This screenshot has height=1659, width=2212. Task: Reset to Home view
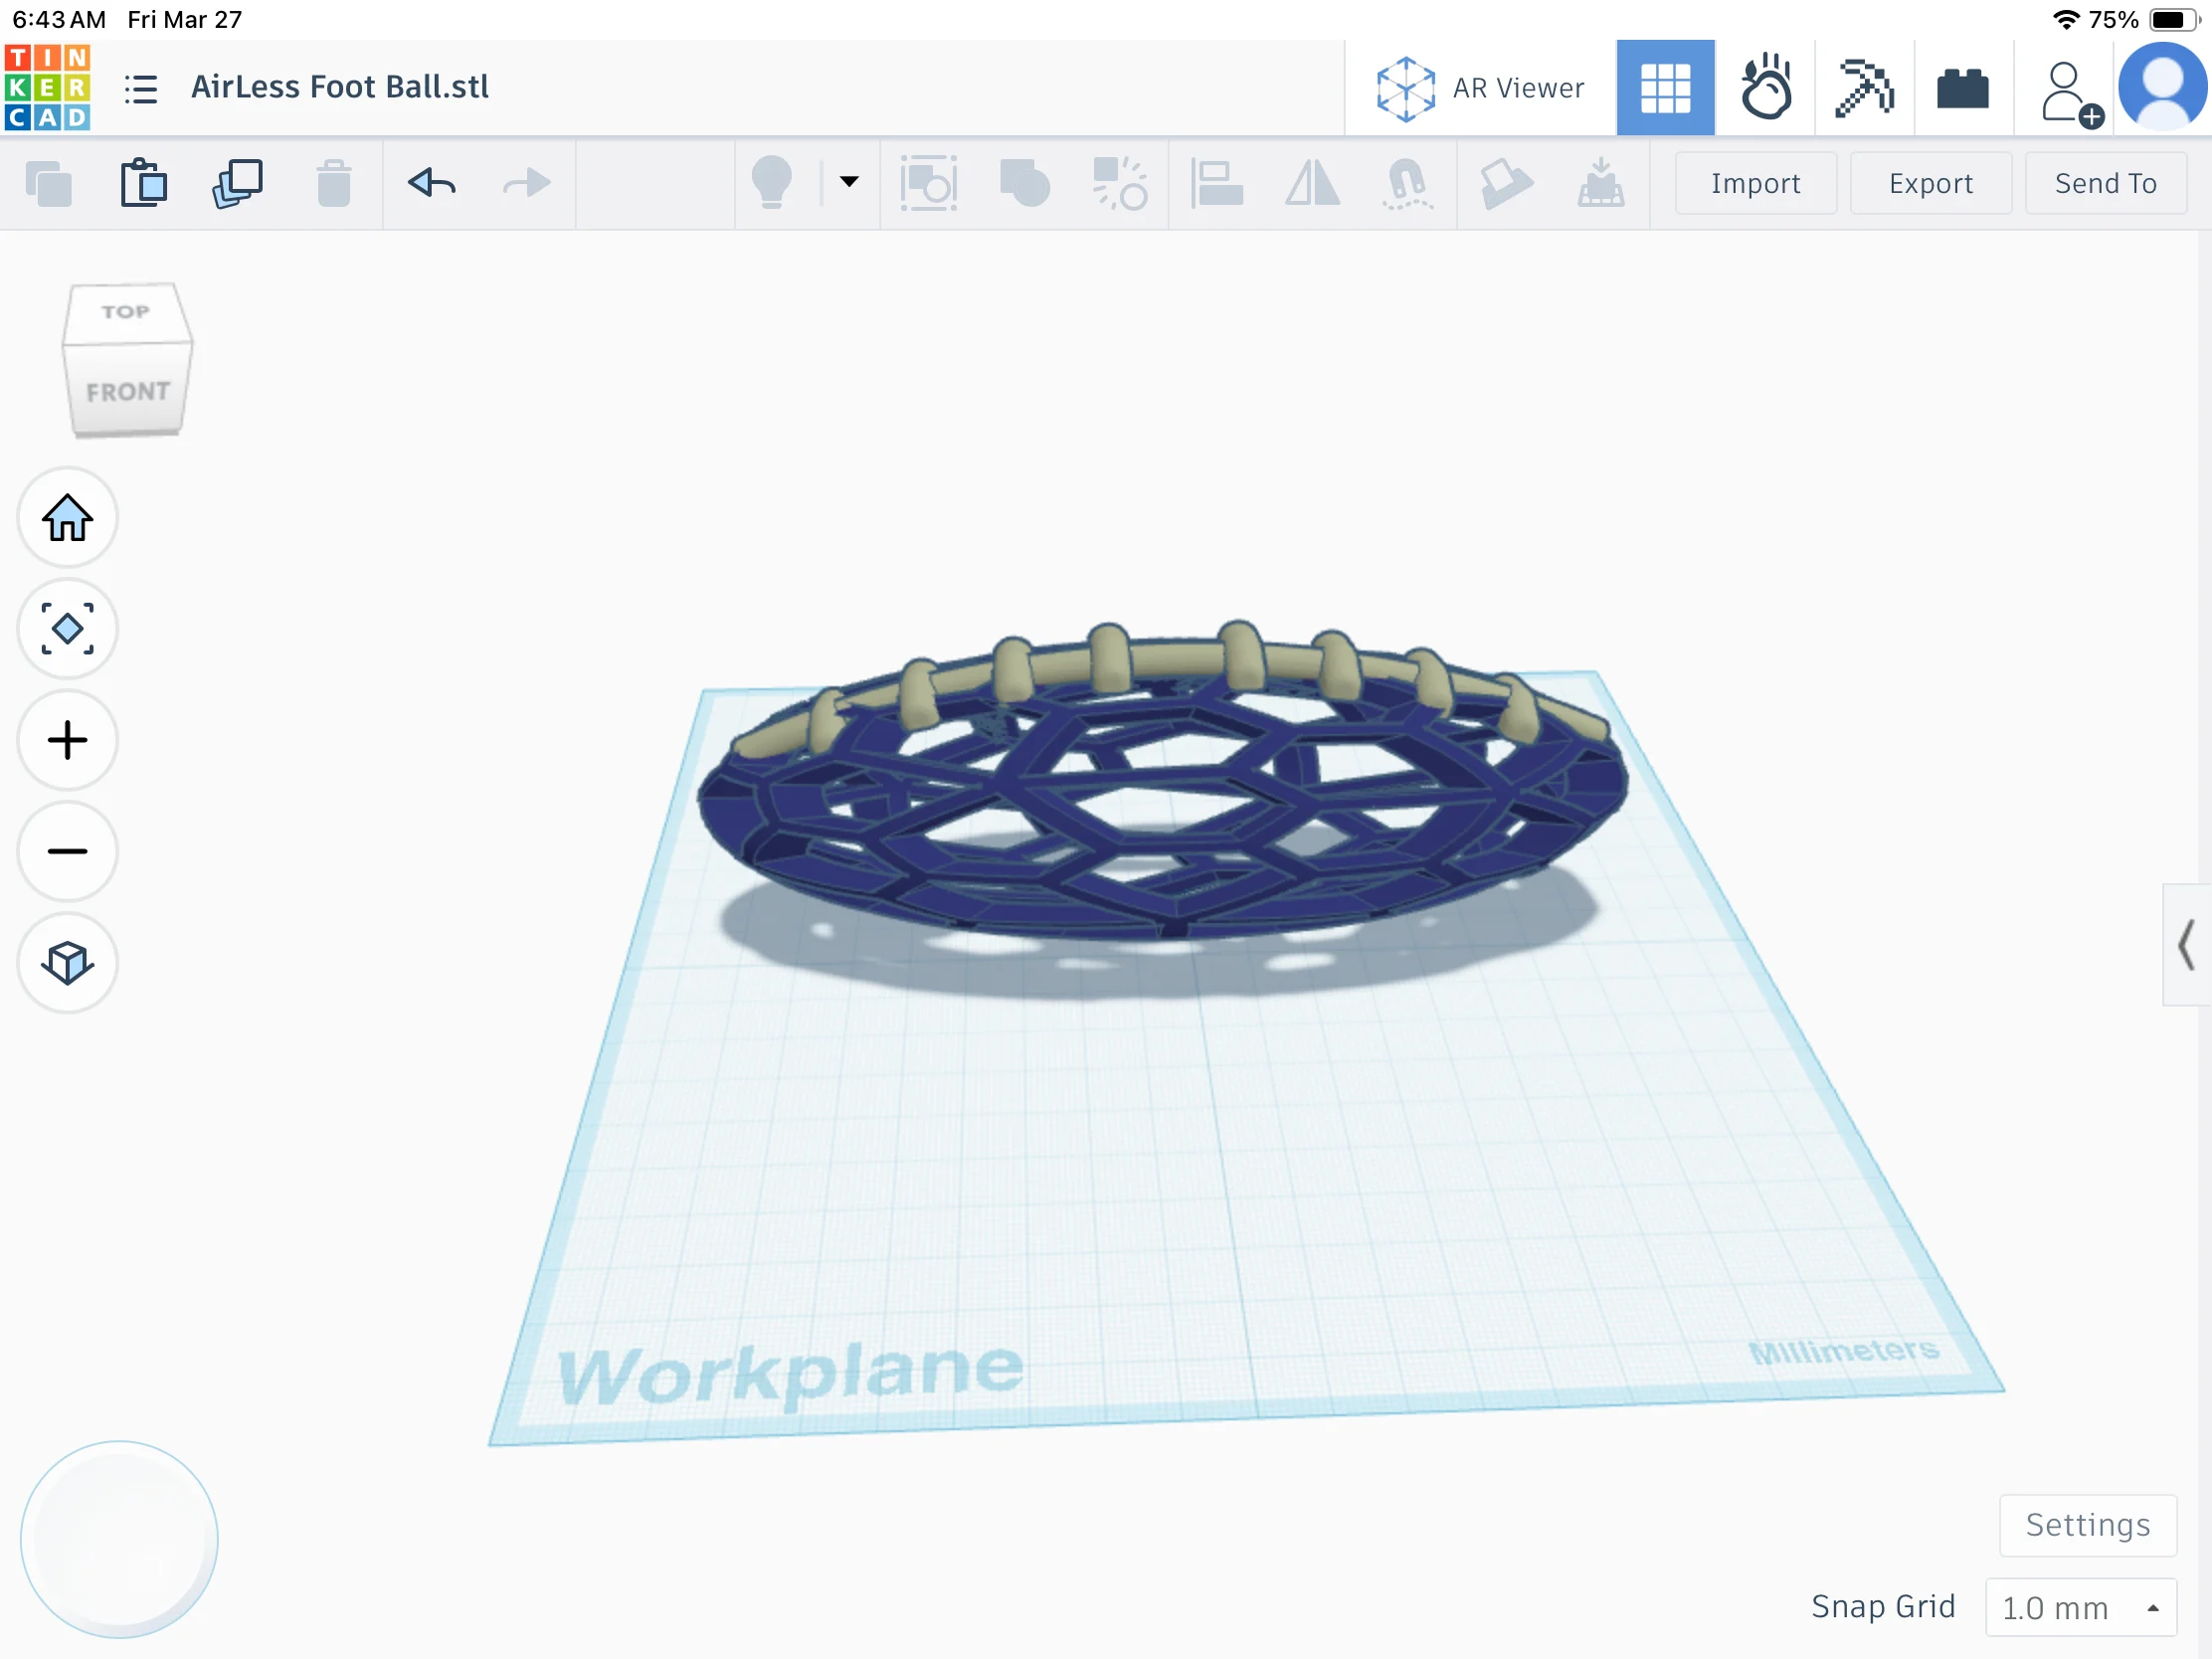coord(68,518)
